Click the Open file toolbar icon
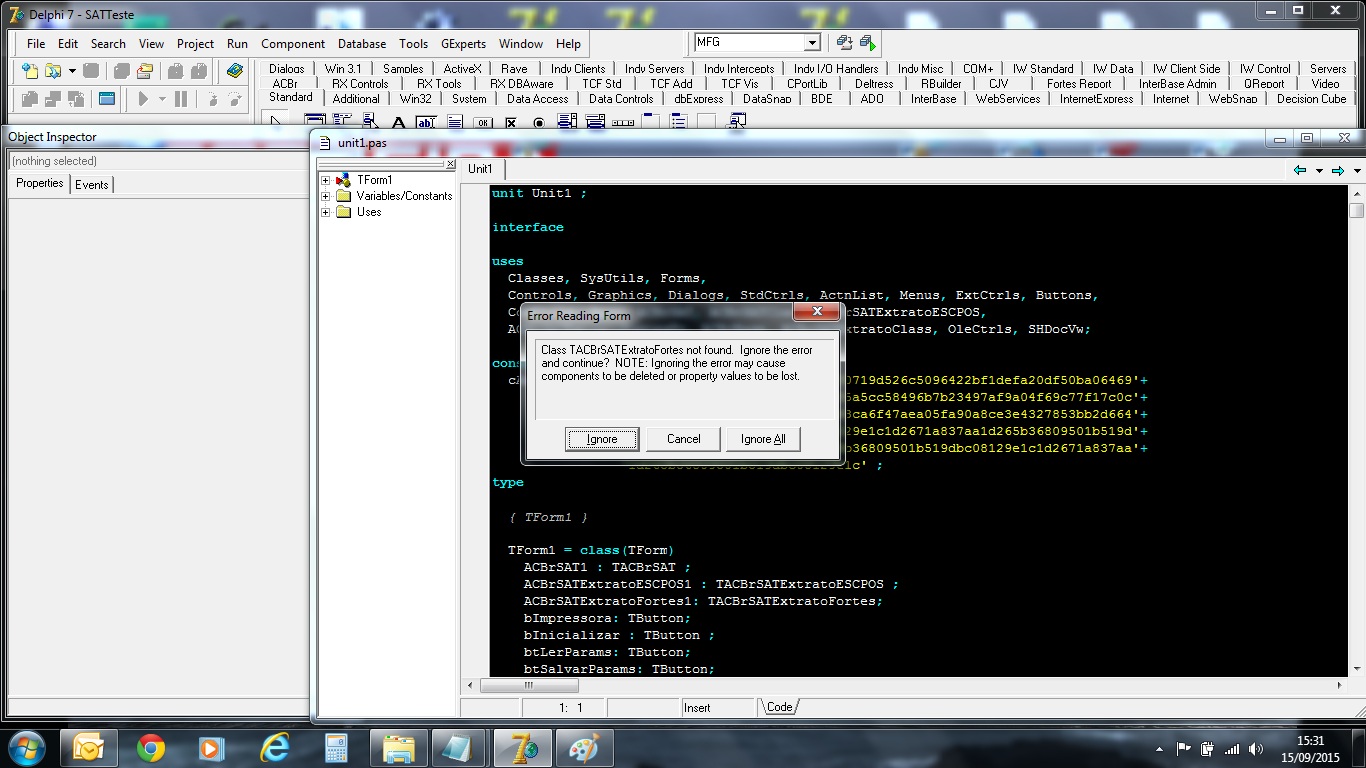Screen dimensions: 1366x768 pos(53,71)
